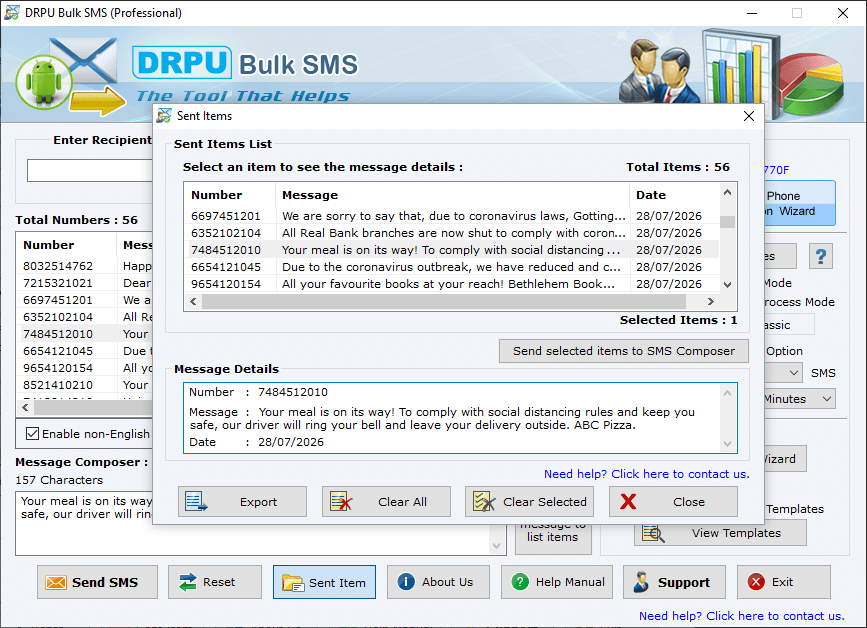Click the Phone Connection Wizard button
Screen dimensions: 867x628
800,203
